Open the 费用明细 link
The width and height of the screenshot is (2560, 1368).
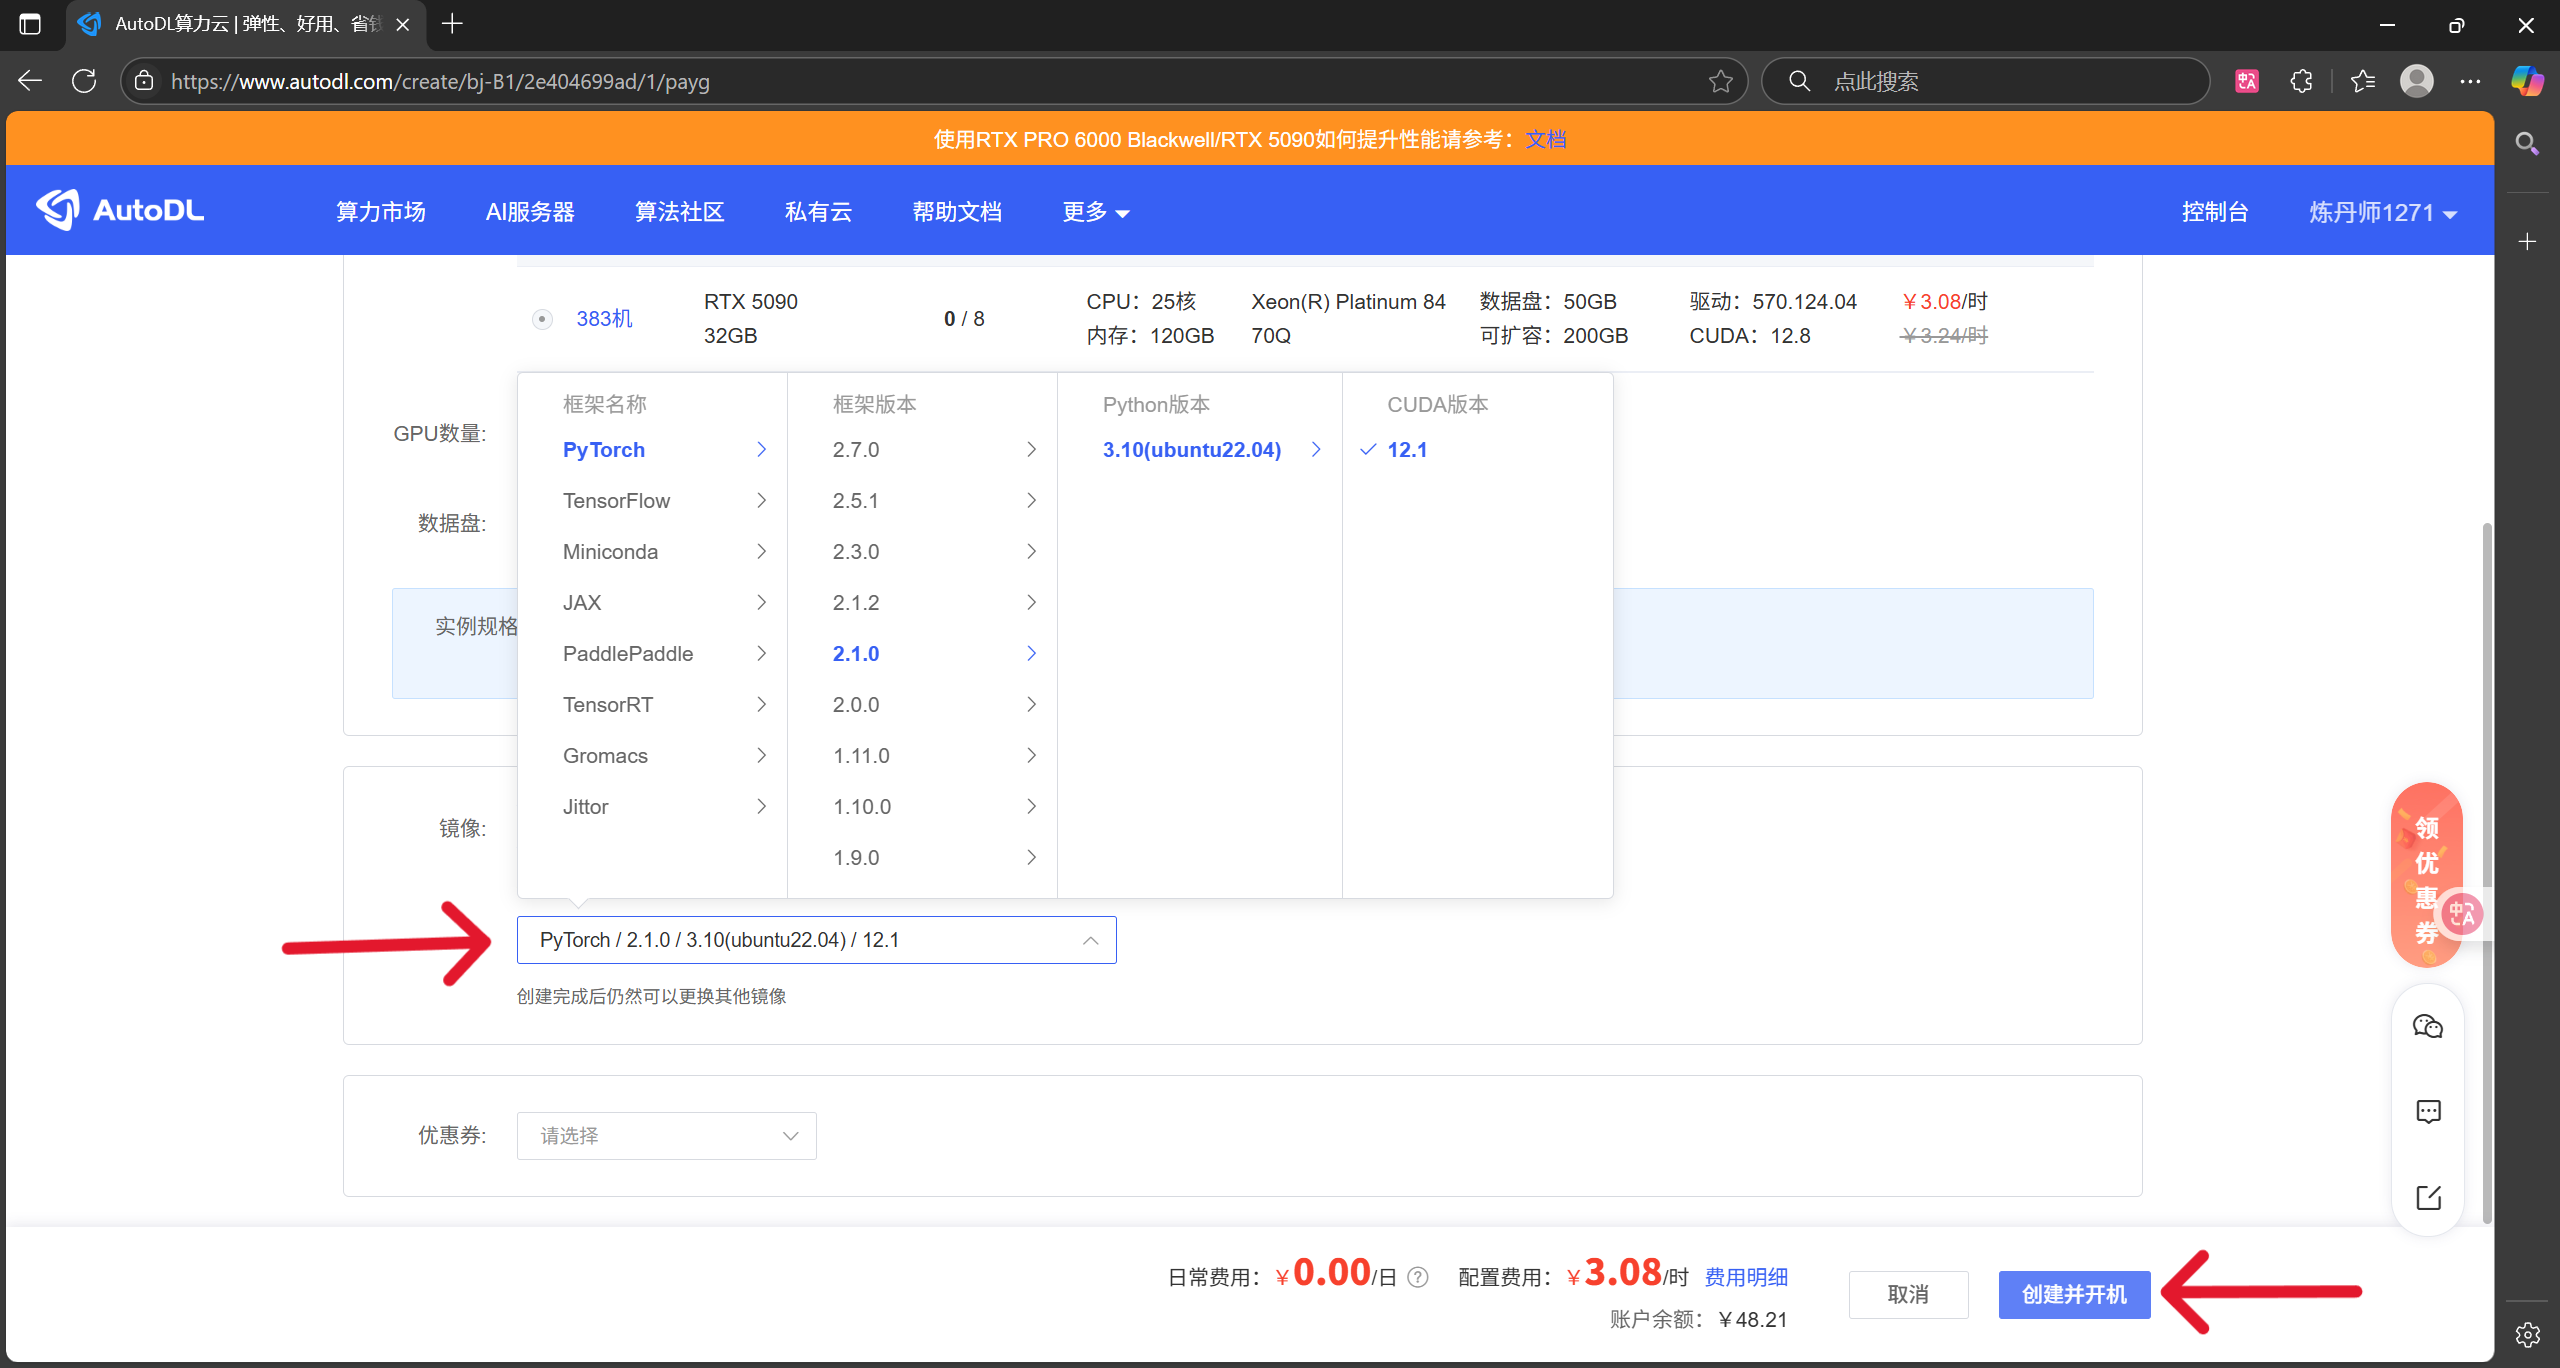click(1744, 1277)
